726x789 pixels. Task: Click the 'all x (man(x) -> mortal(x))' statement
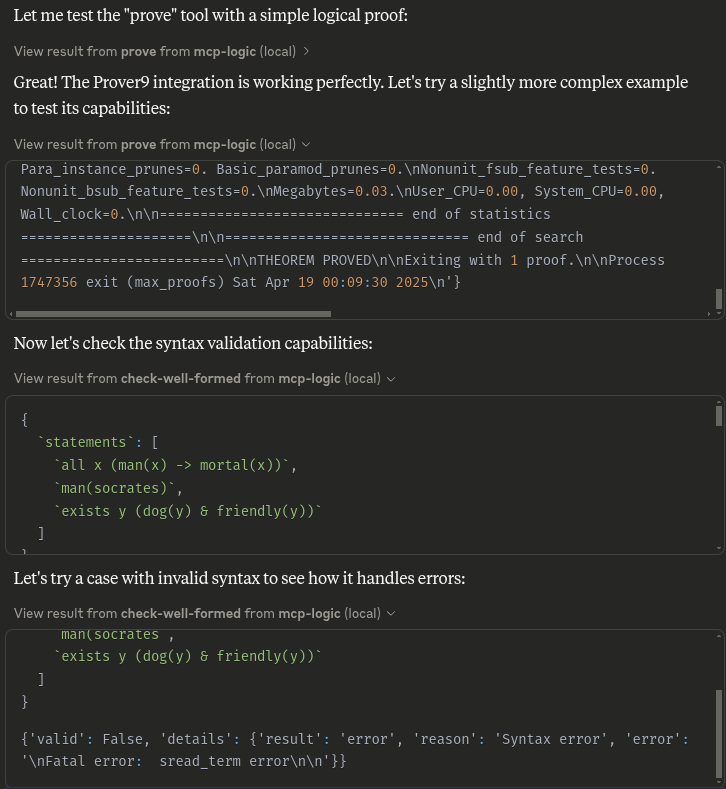pos(175,465)
